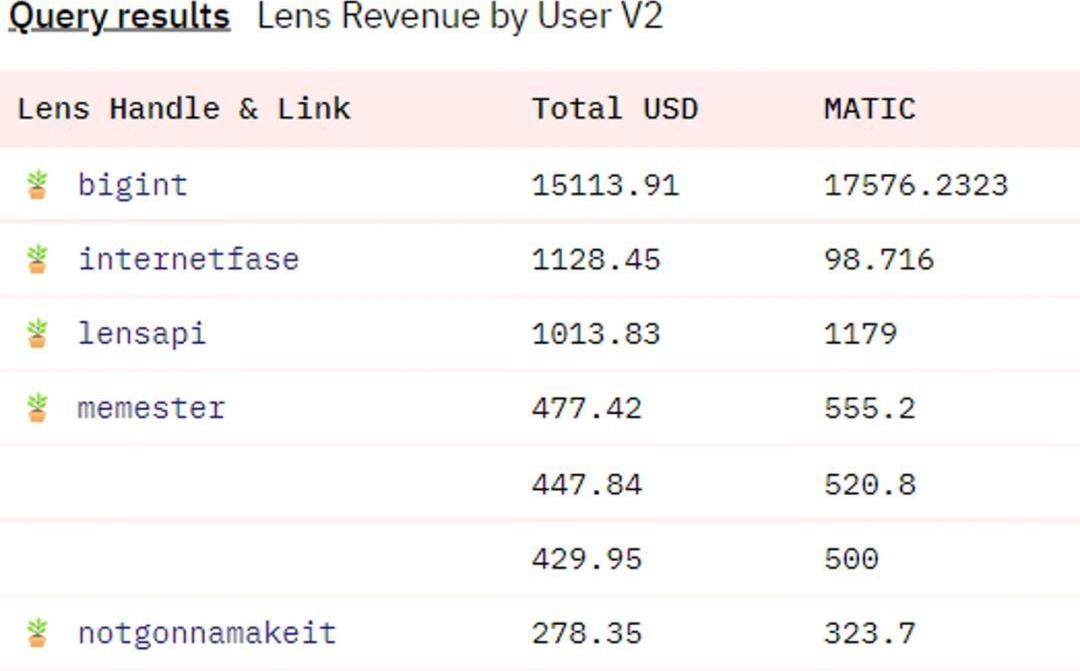Open the lensapi Lens handle link
Screen dimensions: 1080x671
141,333
